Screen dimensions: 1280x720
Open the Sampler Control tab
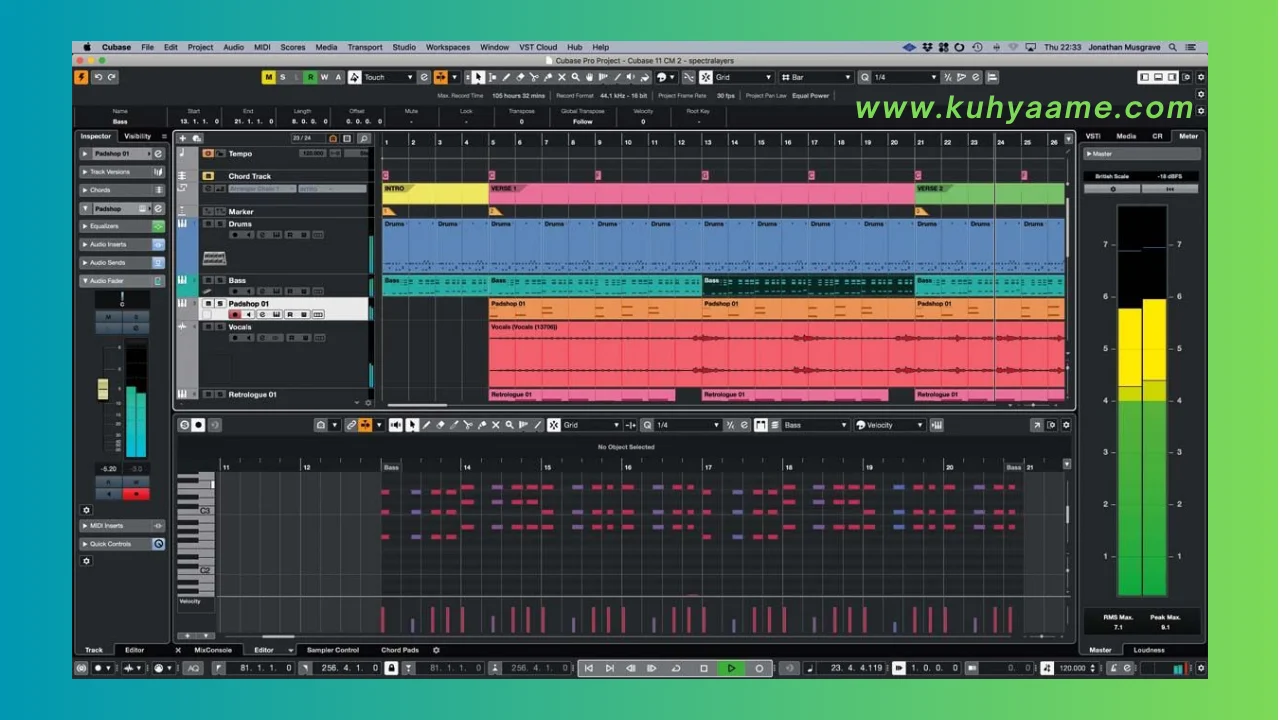333,650
